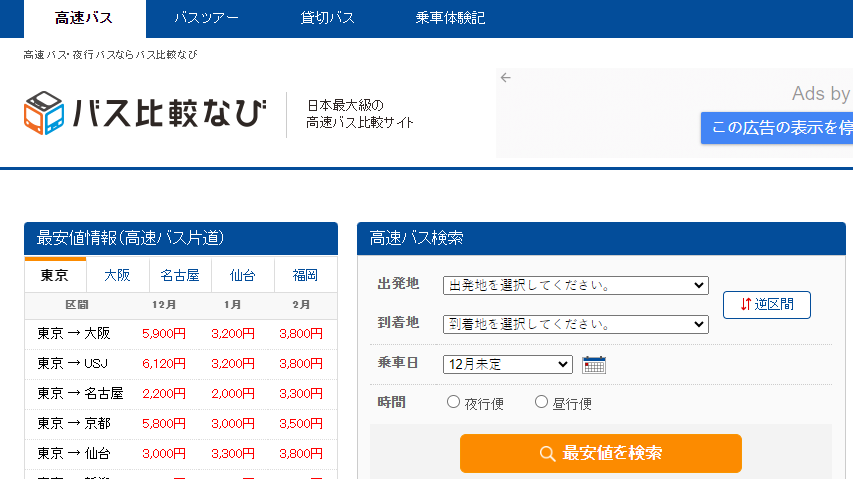Click the 高速バス・夜行バスならバス比較なび text

point(110,54)
